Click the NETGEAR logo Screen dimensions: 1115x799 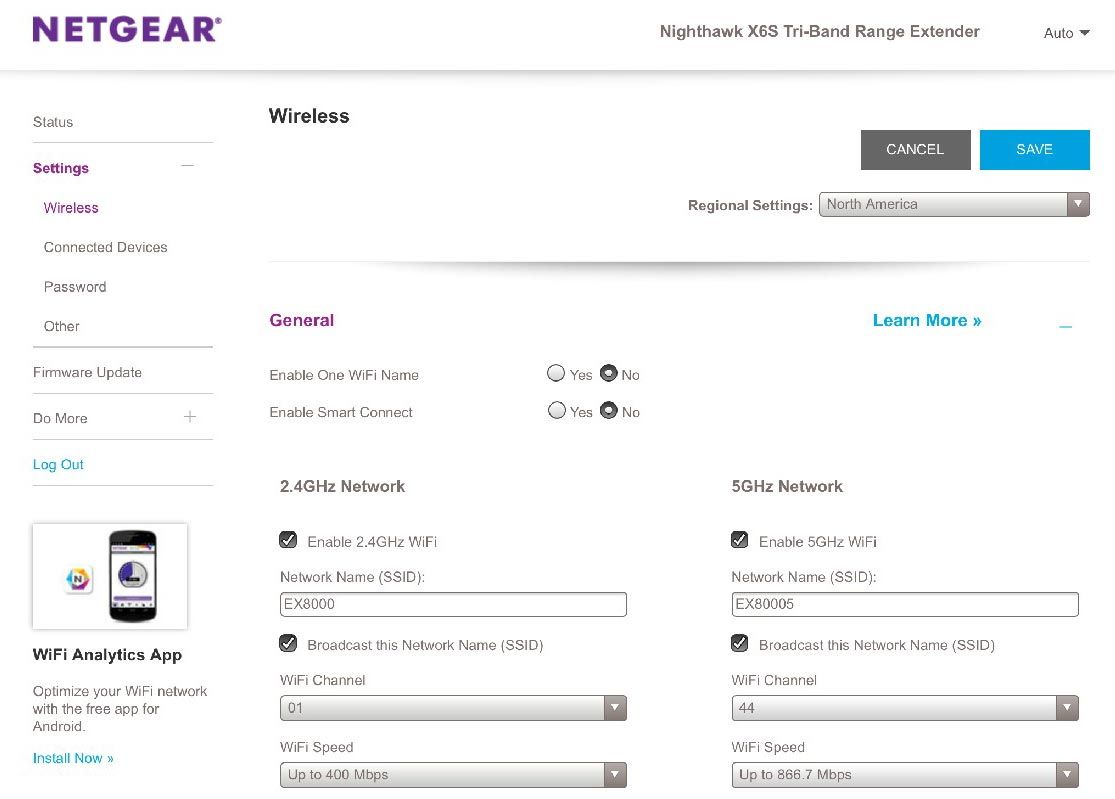coord(126,29)
